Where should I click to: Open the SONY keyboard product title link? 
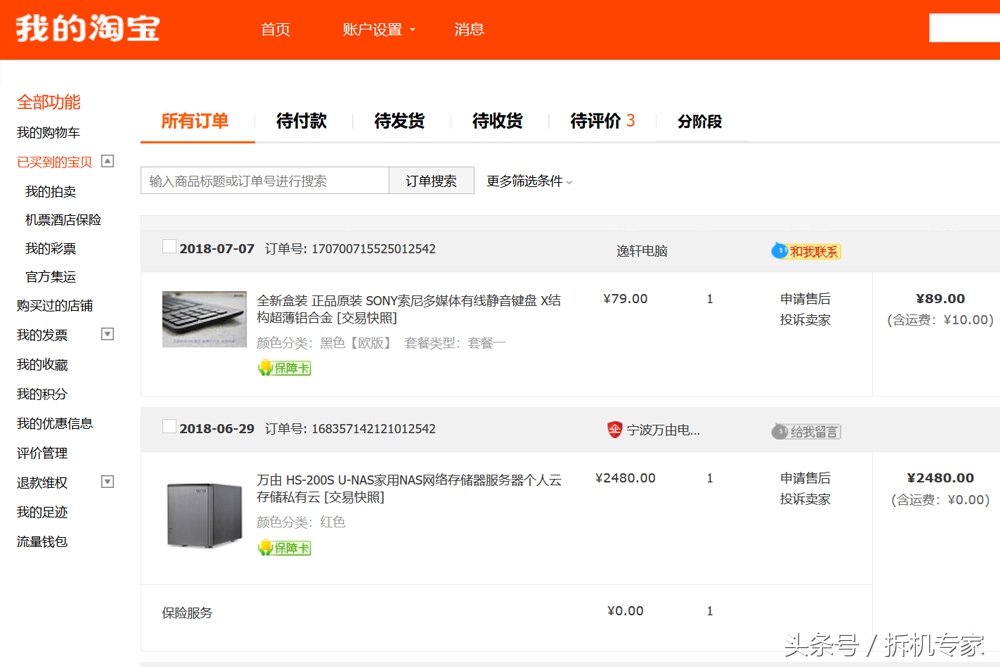coord(409,309)
